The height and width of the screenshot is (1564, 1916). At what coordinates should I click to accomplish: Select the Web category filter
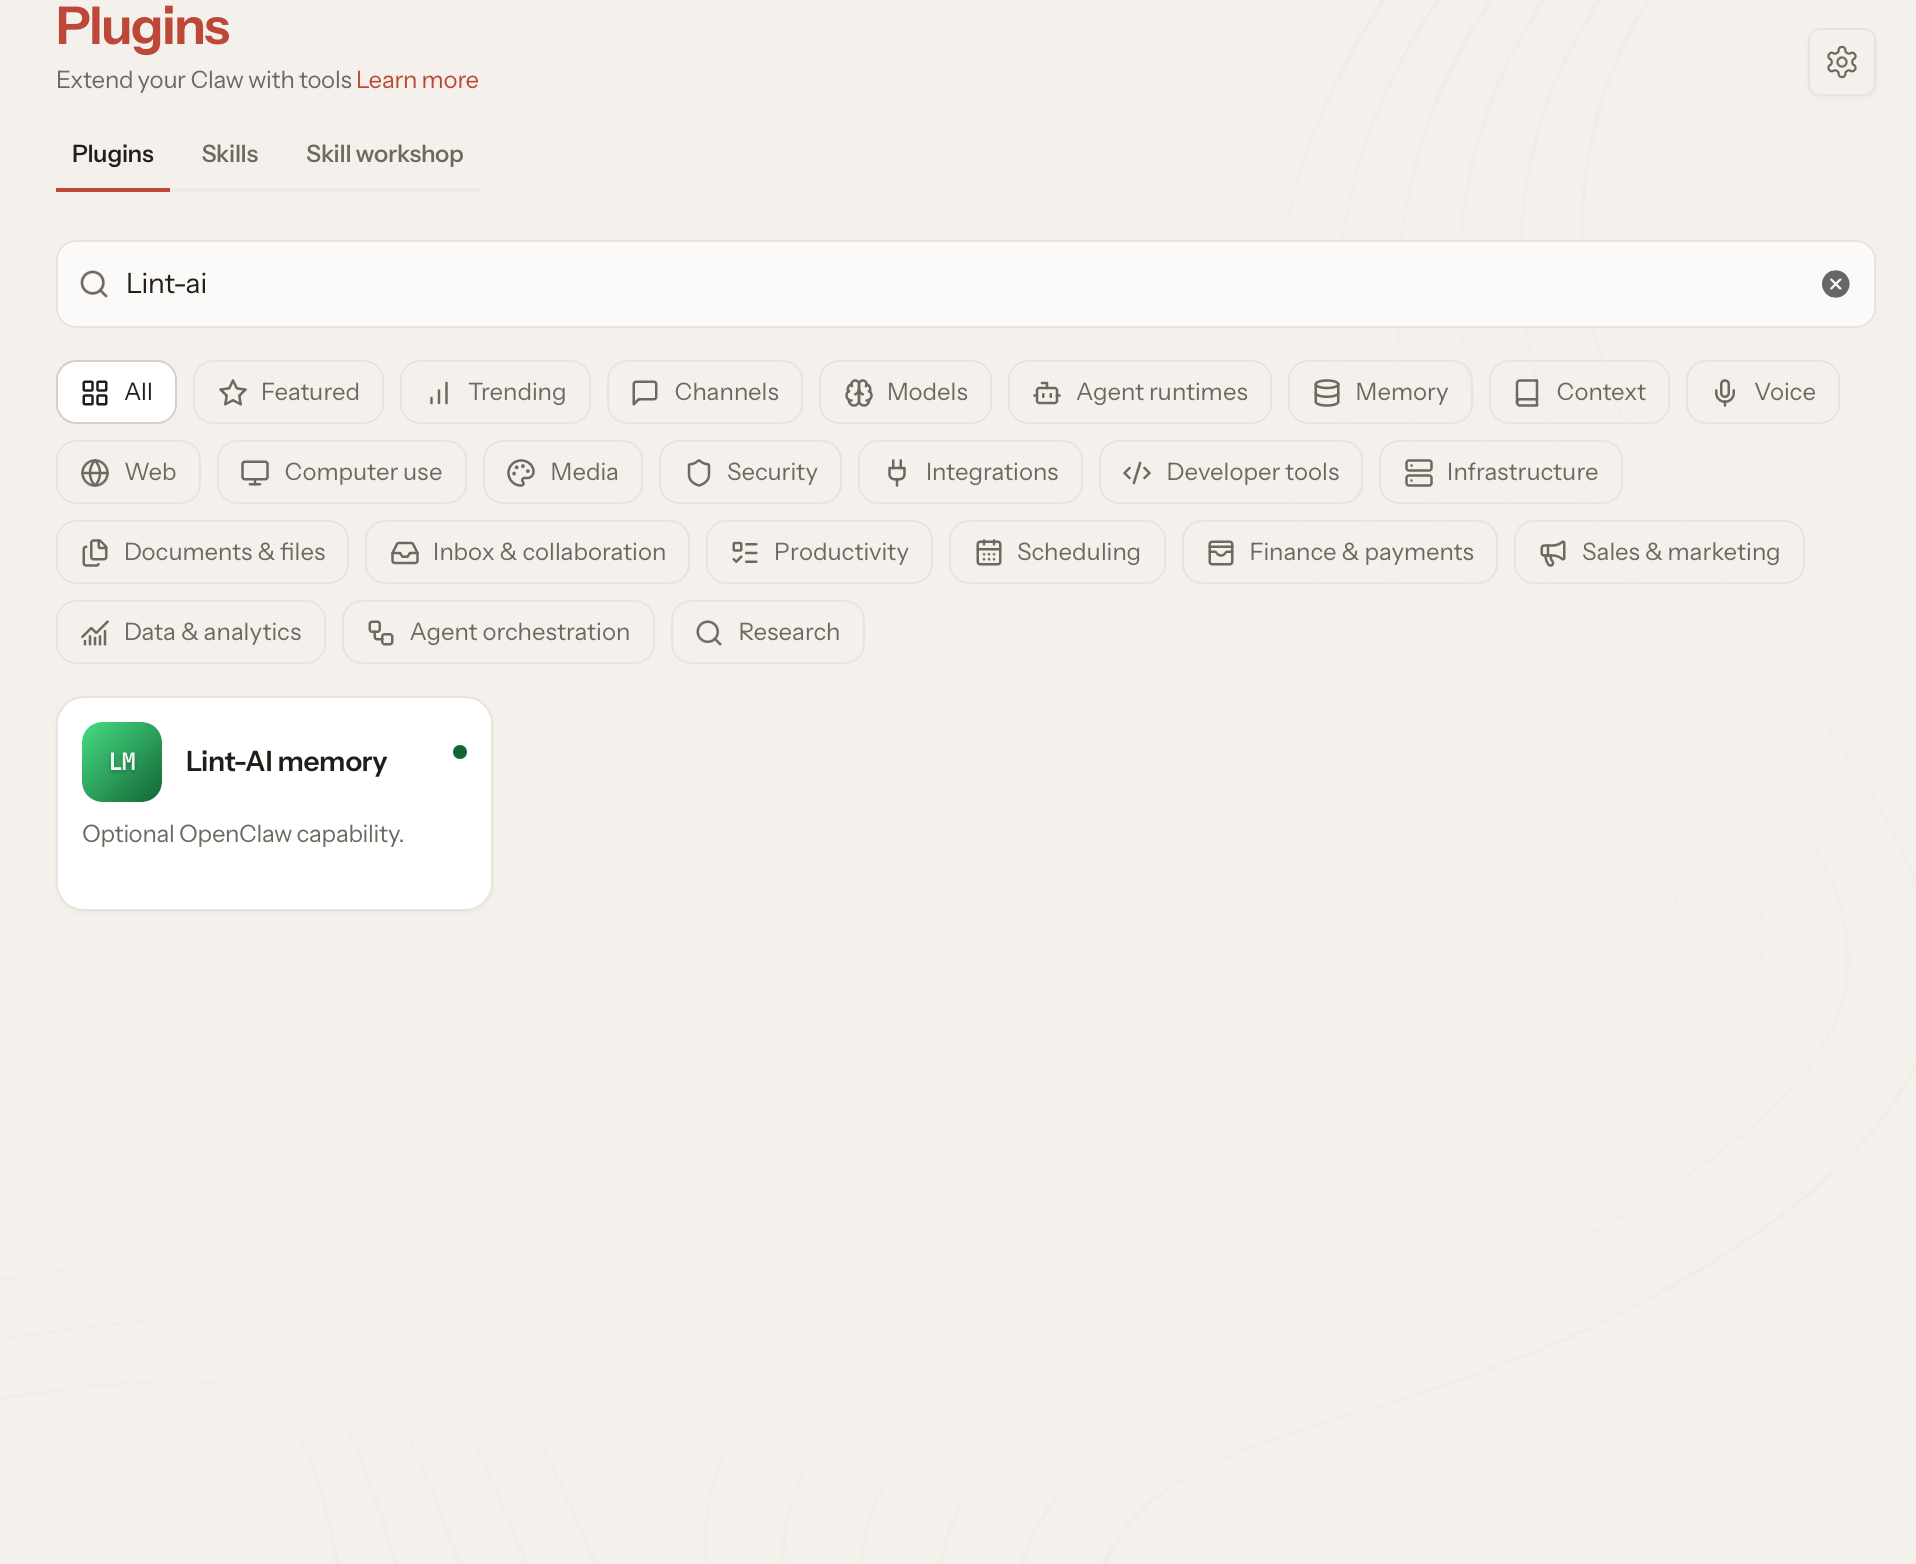[x=129, y=472]
